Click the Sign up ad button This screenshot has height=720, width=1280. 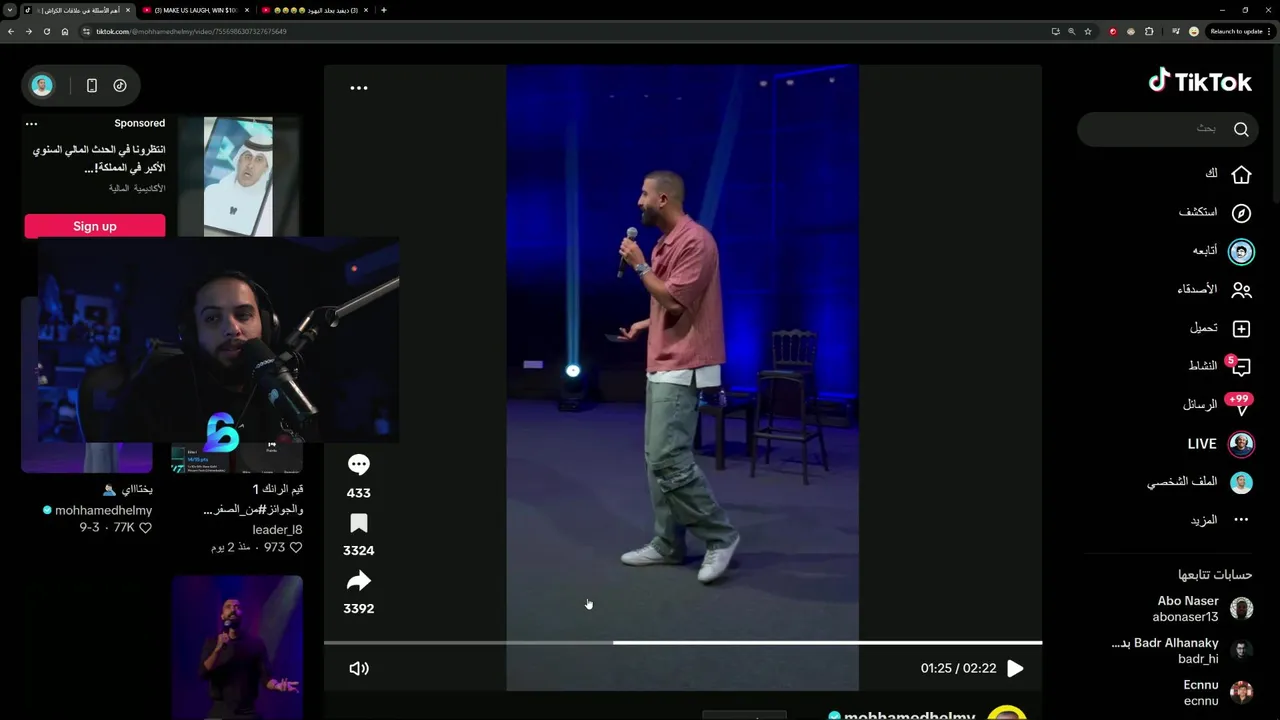click(x=95, y=226)
